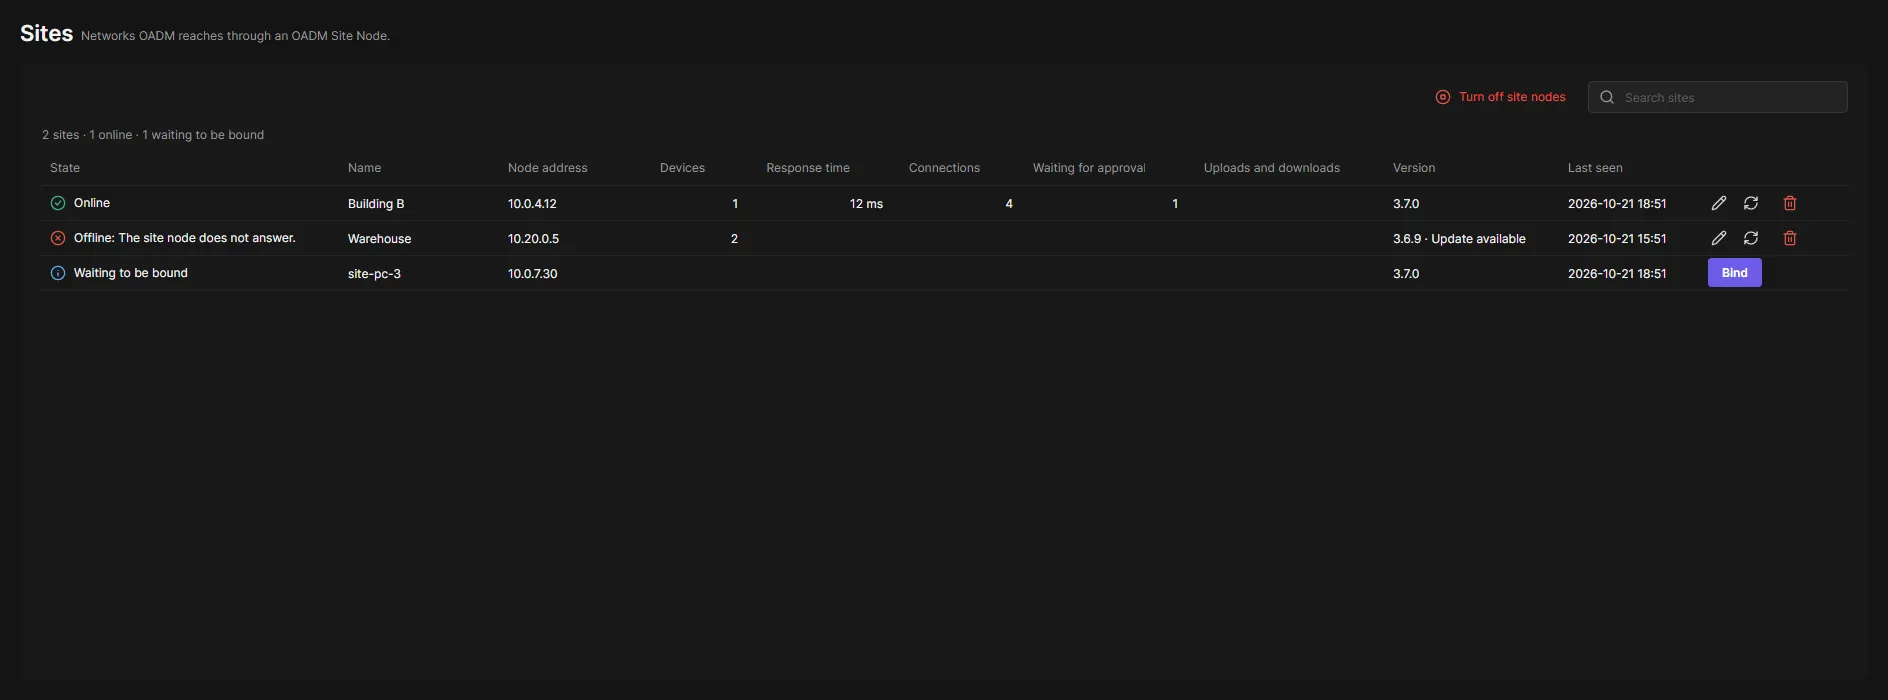1888x700 pixels.
Task: Click node address 10.0.7.30
Action: [x=533, y=274]
